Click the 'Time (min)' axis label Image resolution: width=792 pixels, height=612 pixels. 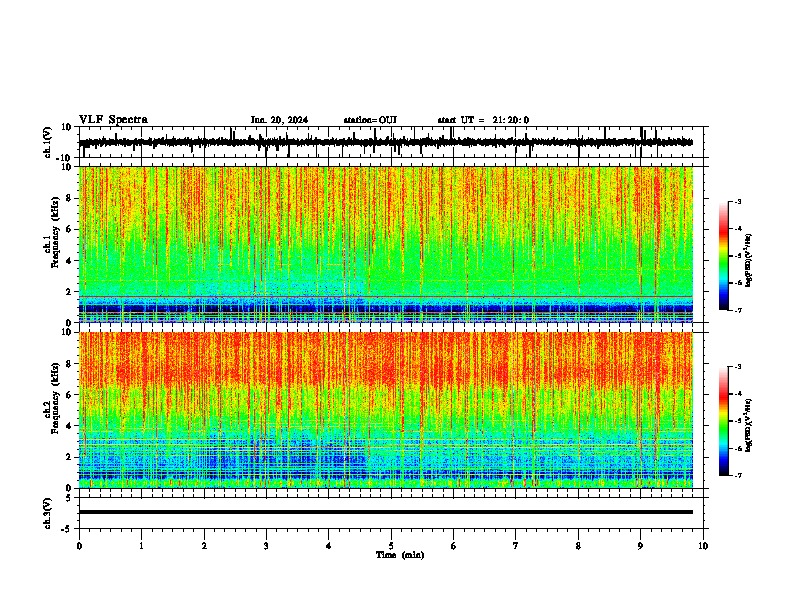tap(400, 555)
